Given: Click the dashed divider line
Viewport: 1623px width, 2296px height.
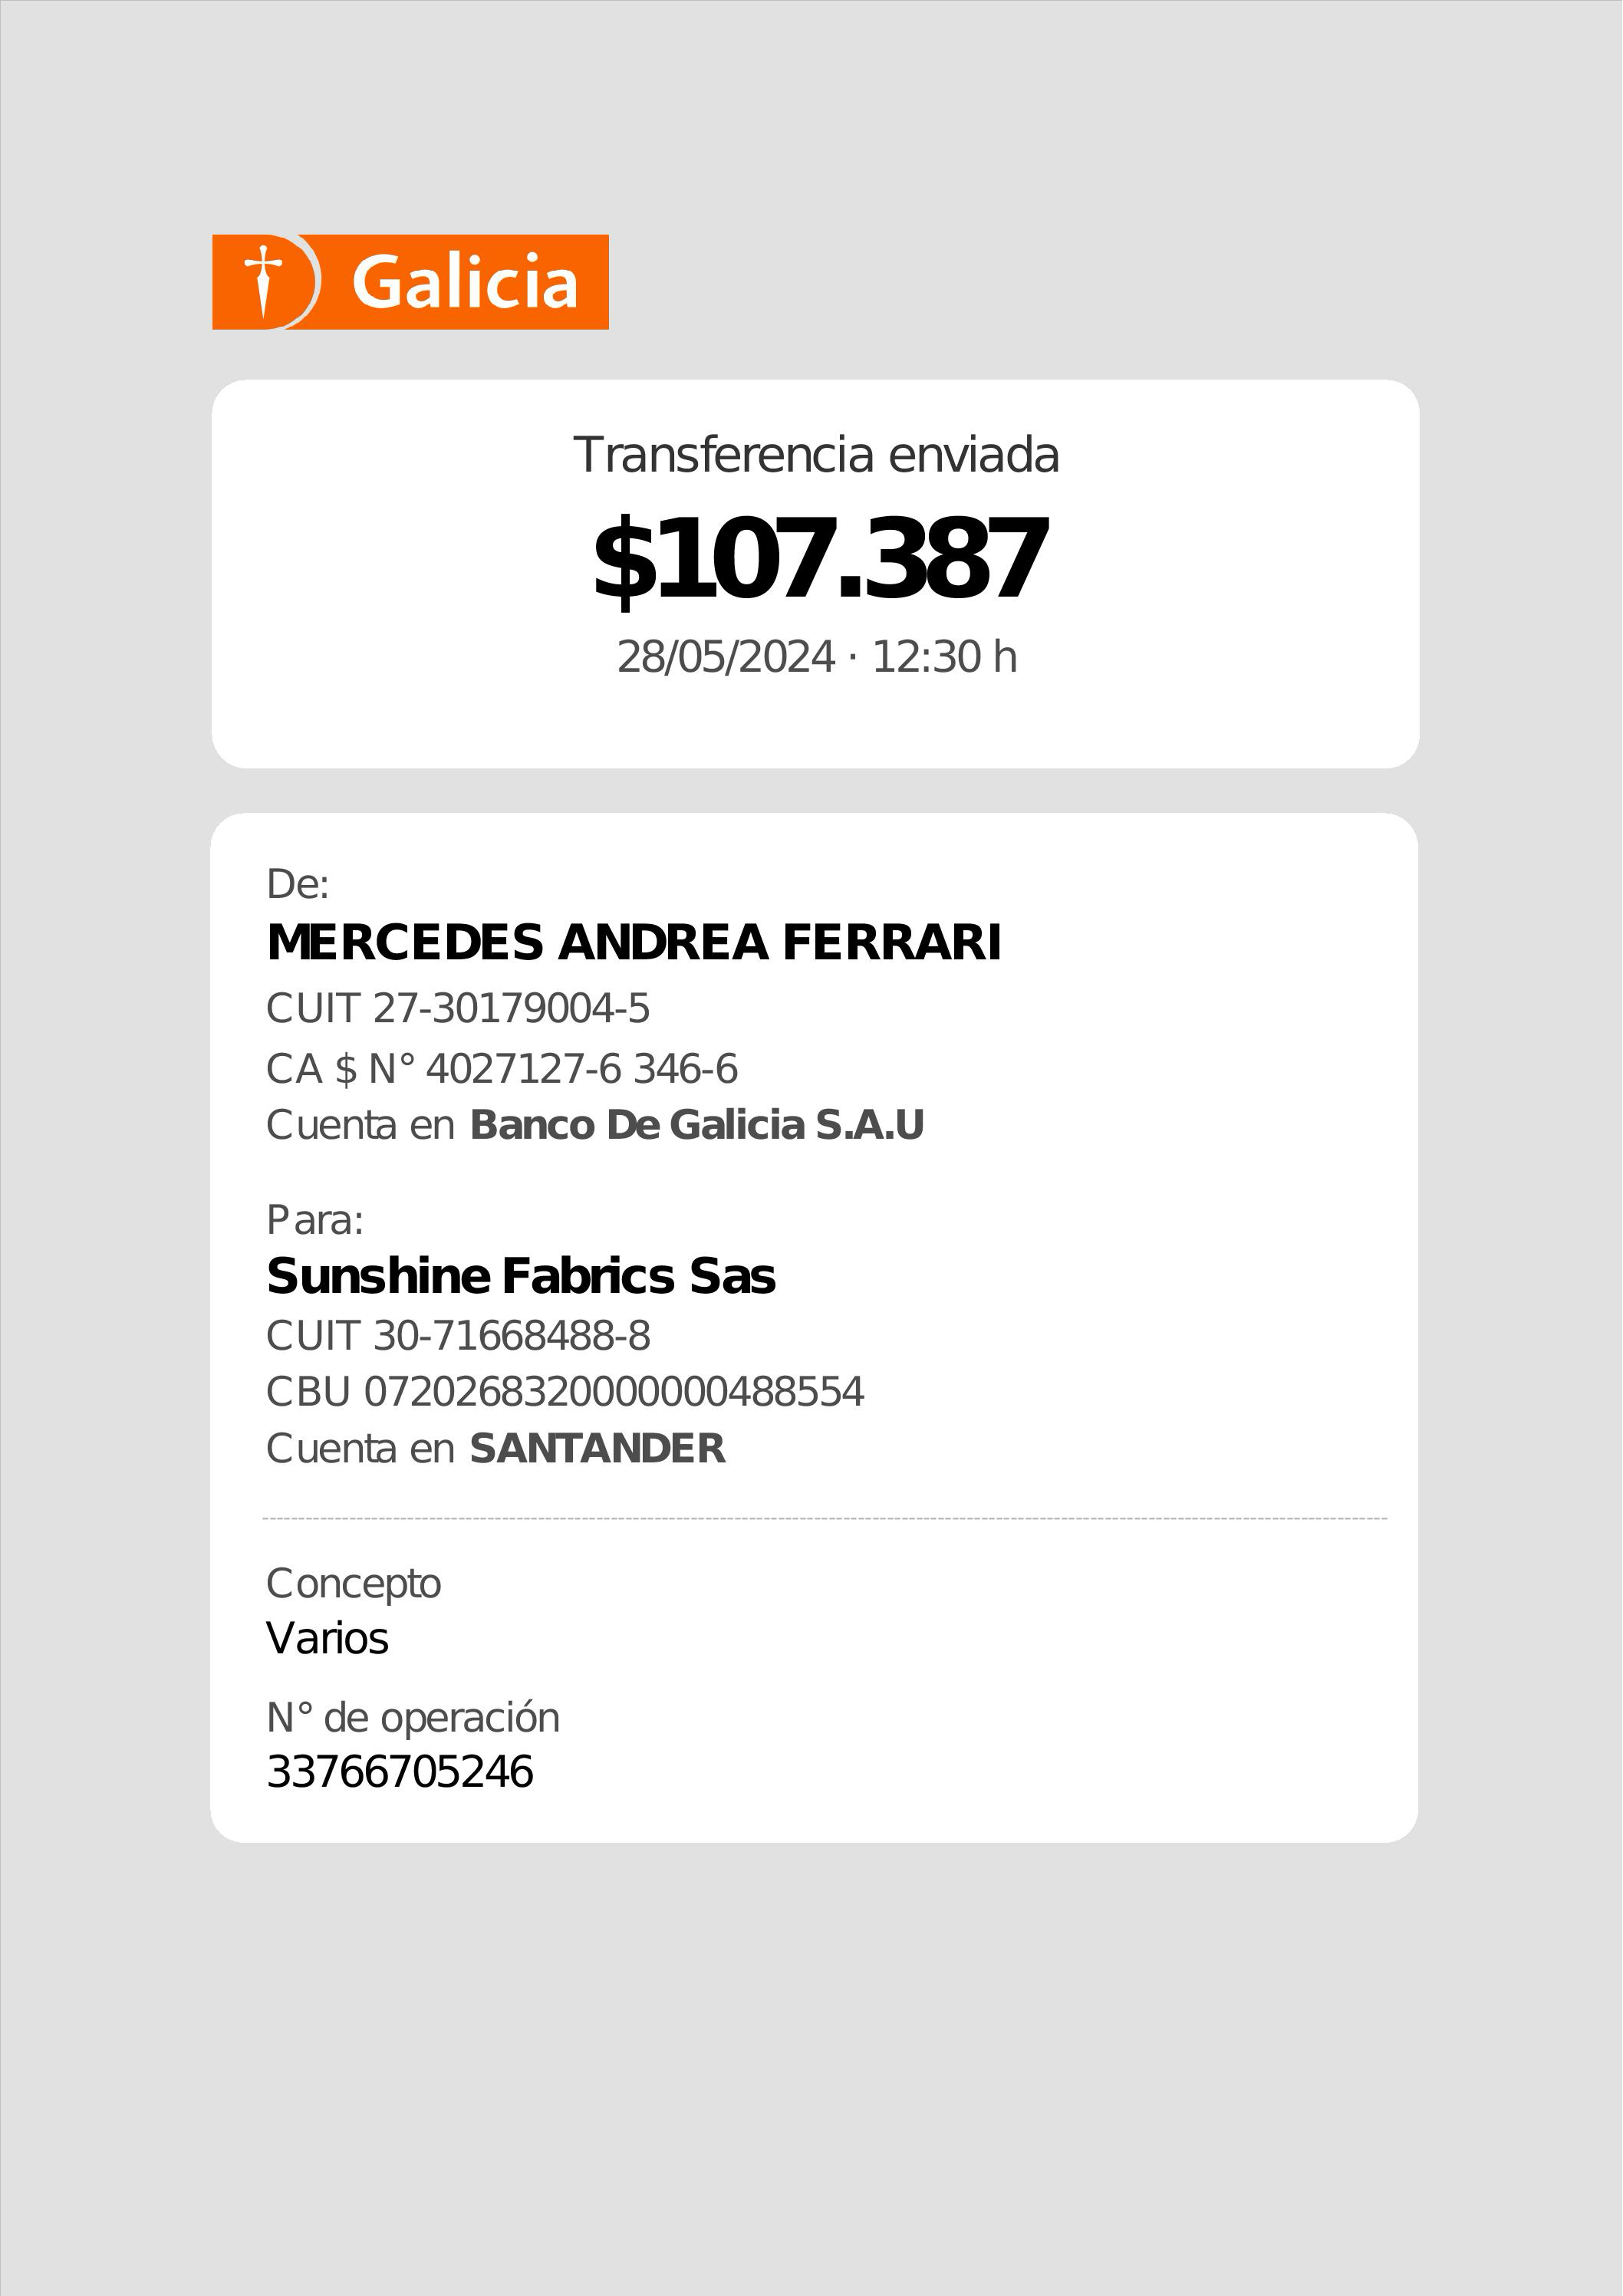Looking at the screenshot, I should point(824,1518).
